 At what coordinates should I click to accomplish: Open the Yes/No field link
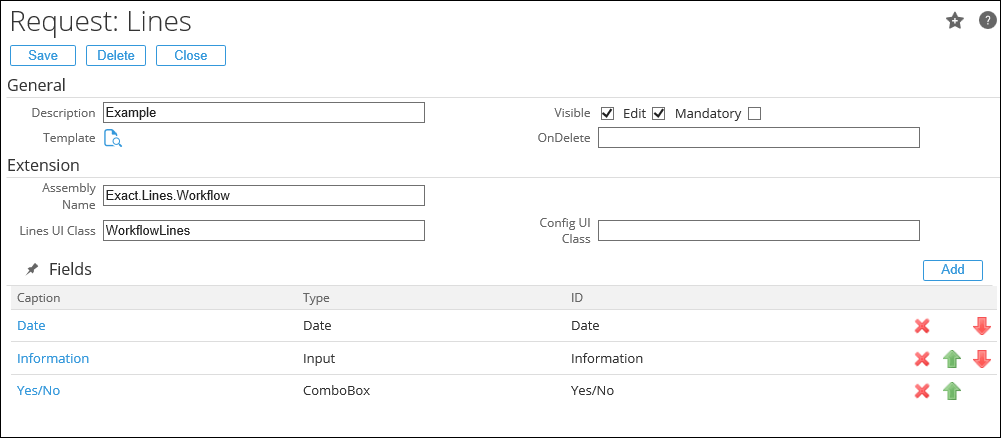pos(39,390)
